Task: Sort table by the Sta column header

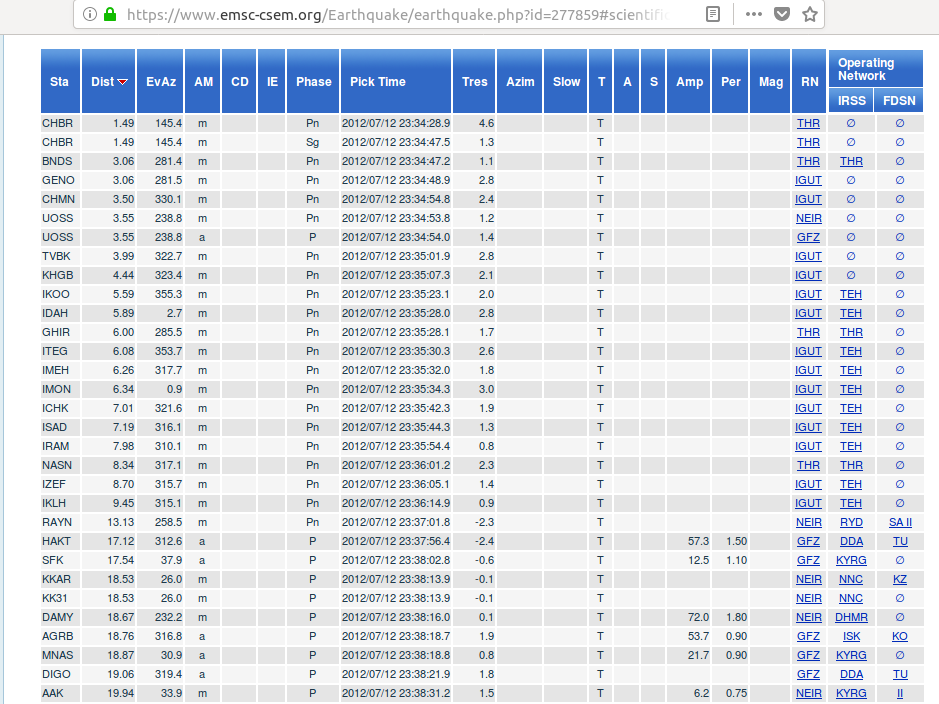Action: [59, 82]
